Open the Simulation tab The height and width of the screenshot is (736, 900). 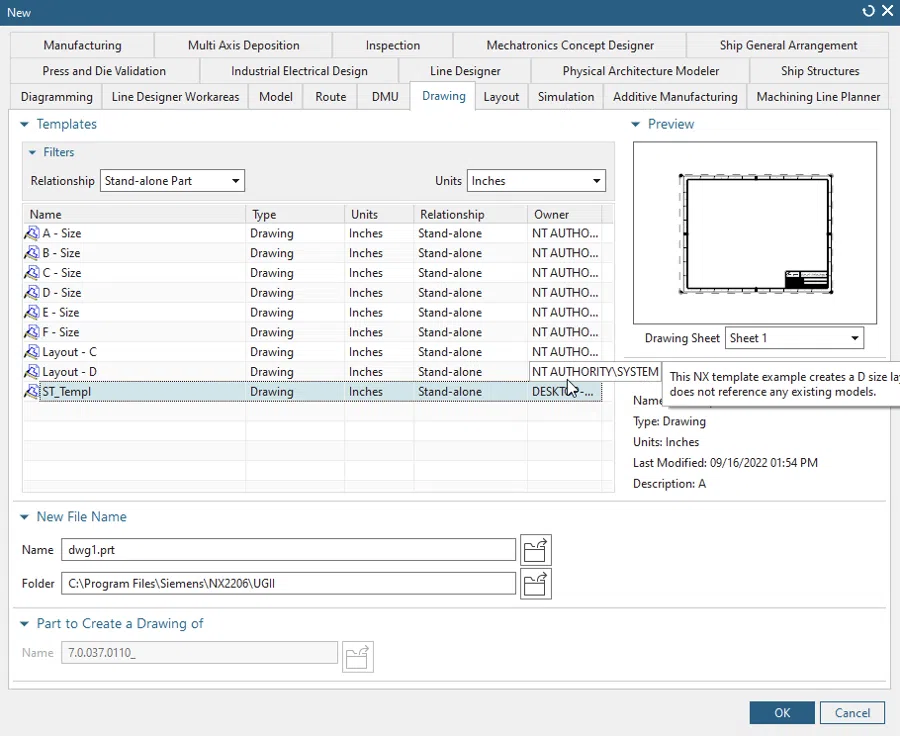tap(566, 96)
